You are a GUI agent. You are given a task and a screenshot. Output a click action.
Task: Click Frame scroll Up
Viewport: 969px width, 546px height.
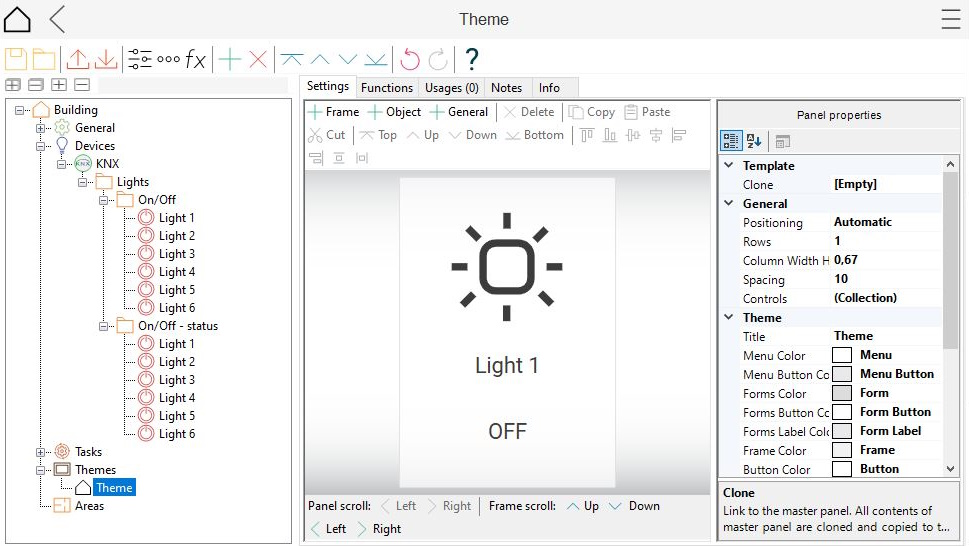point(583,506)
